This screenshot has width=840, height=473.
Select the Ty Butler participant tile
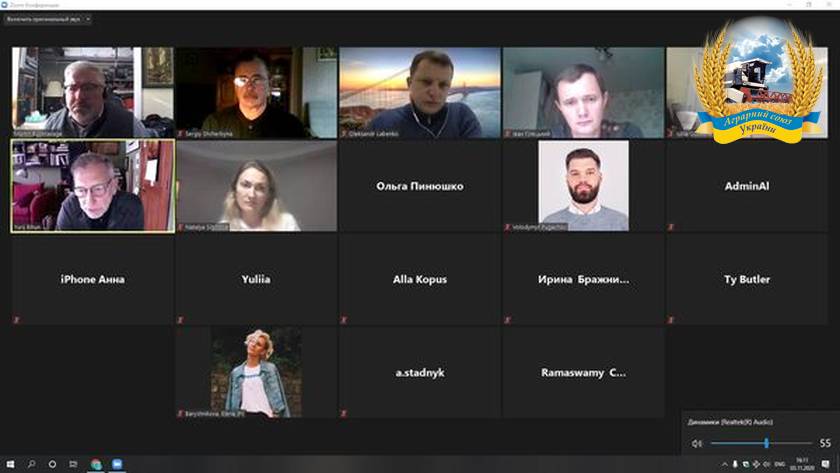[747, 279]
